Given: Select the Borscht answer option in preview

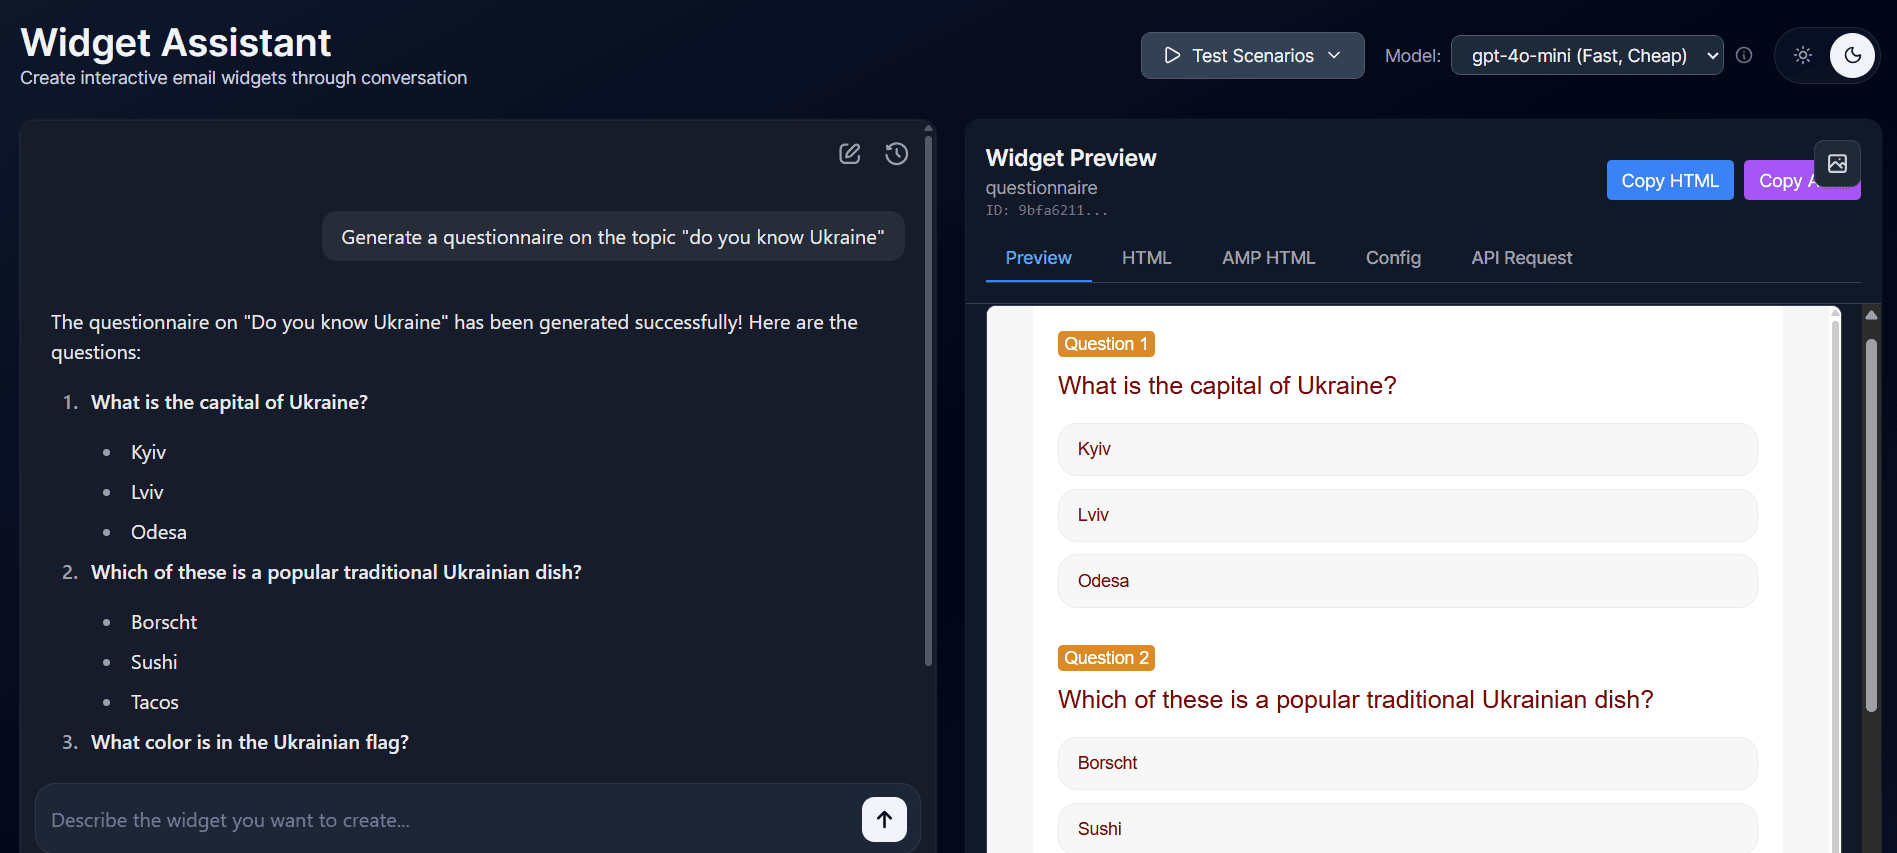Looking at the screenshot, I should 1407,763.
